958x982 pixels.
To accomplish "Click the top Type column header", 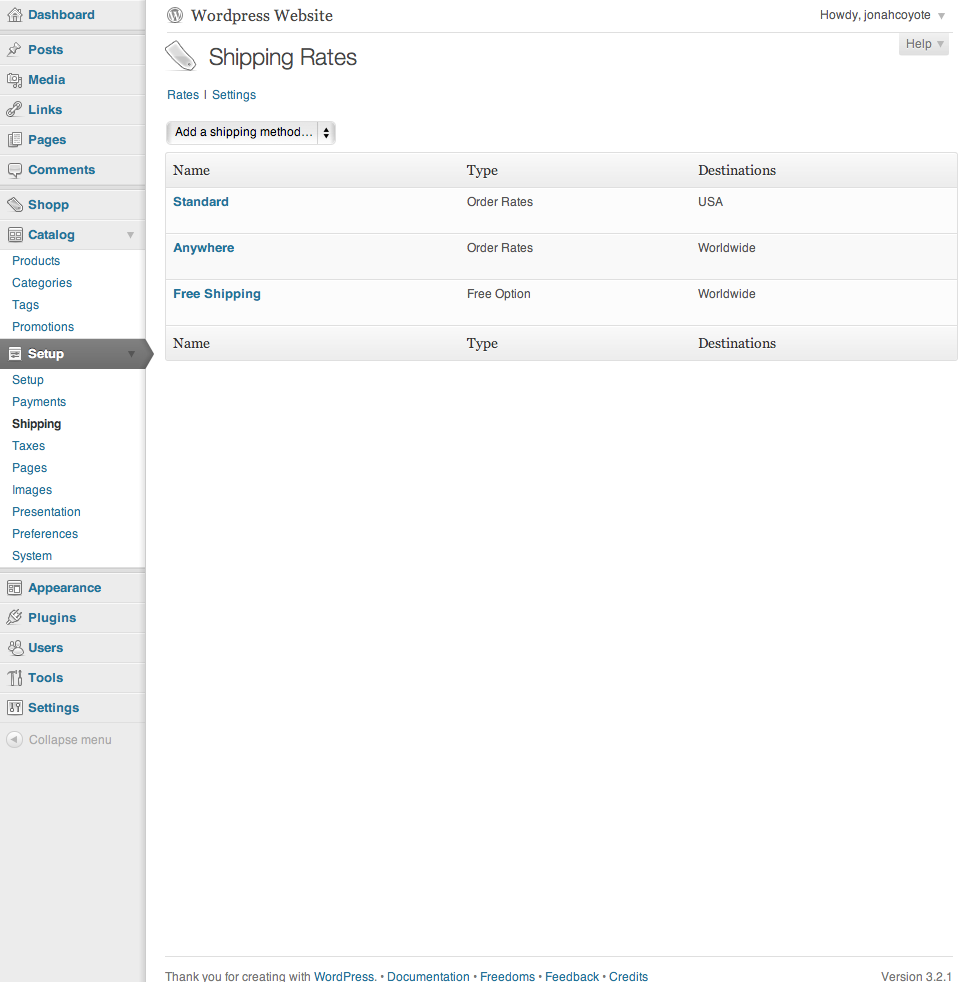I will pyautogui.click(x=482, y=170).
